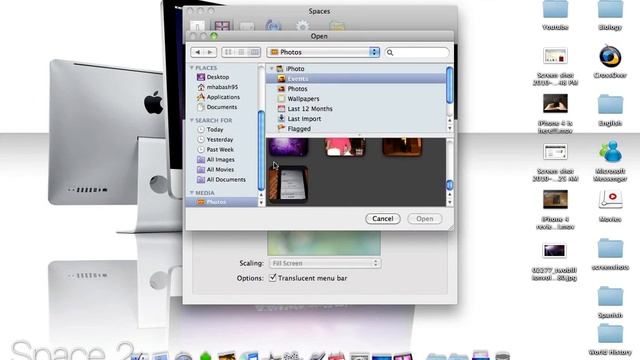Select Photos under MEDIA in sidebar

click(222, 202)
